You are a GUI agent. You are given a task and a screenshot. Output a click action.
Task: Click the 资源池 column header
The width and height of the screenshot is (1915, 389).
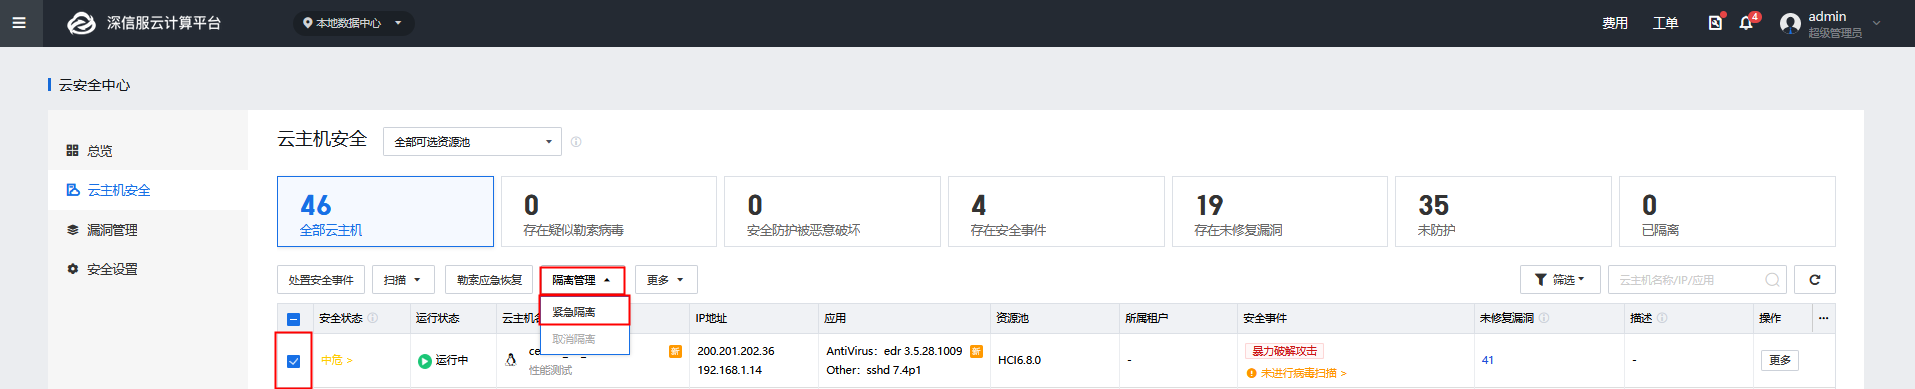1012,318
